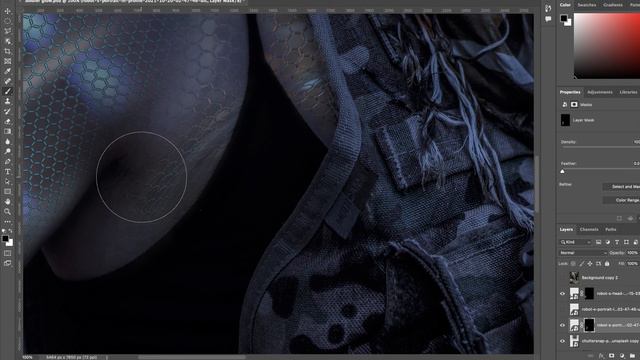Filter layers for type layers
640x360 pixels.
tap(617, 242)
